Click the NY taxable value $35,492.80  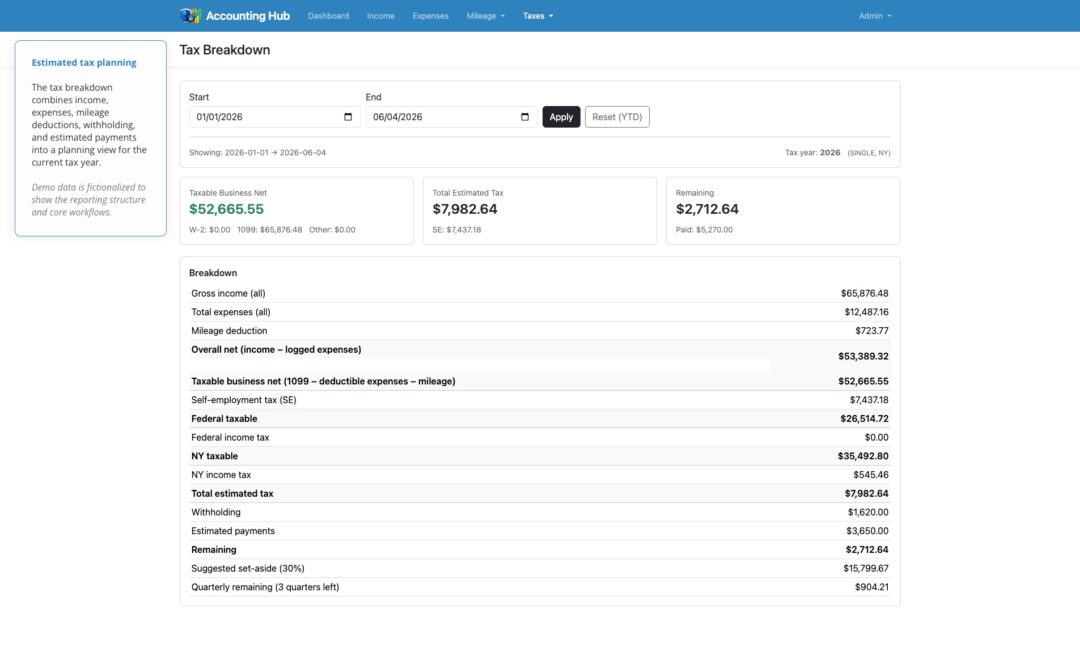863,456
